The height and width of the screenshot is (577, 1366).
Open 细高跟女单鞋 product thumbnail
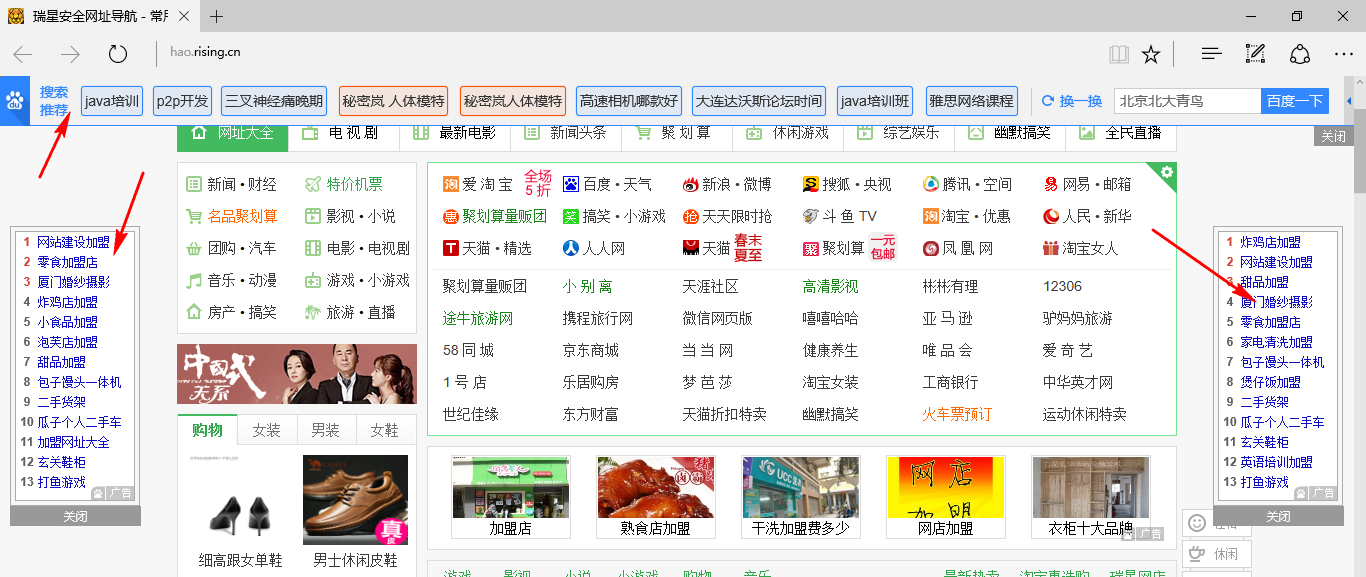[x=240, y=500]
